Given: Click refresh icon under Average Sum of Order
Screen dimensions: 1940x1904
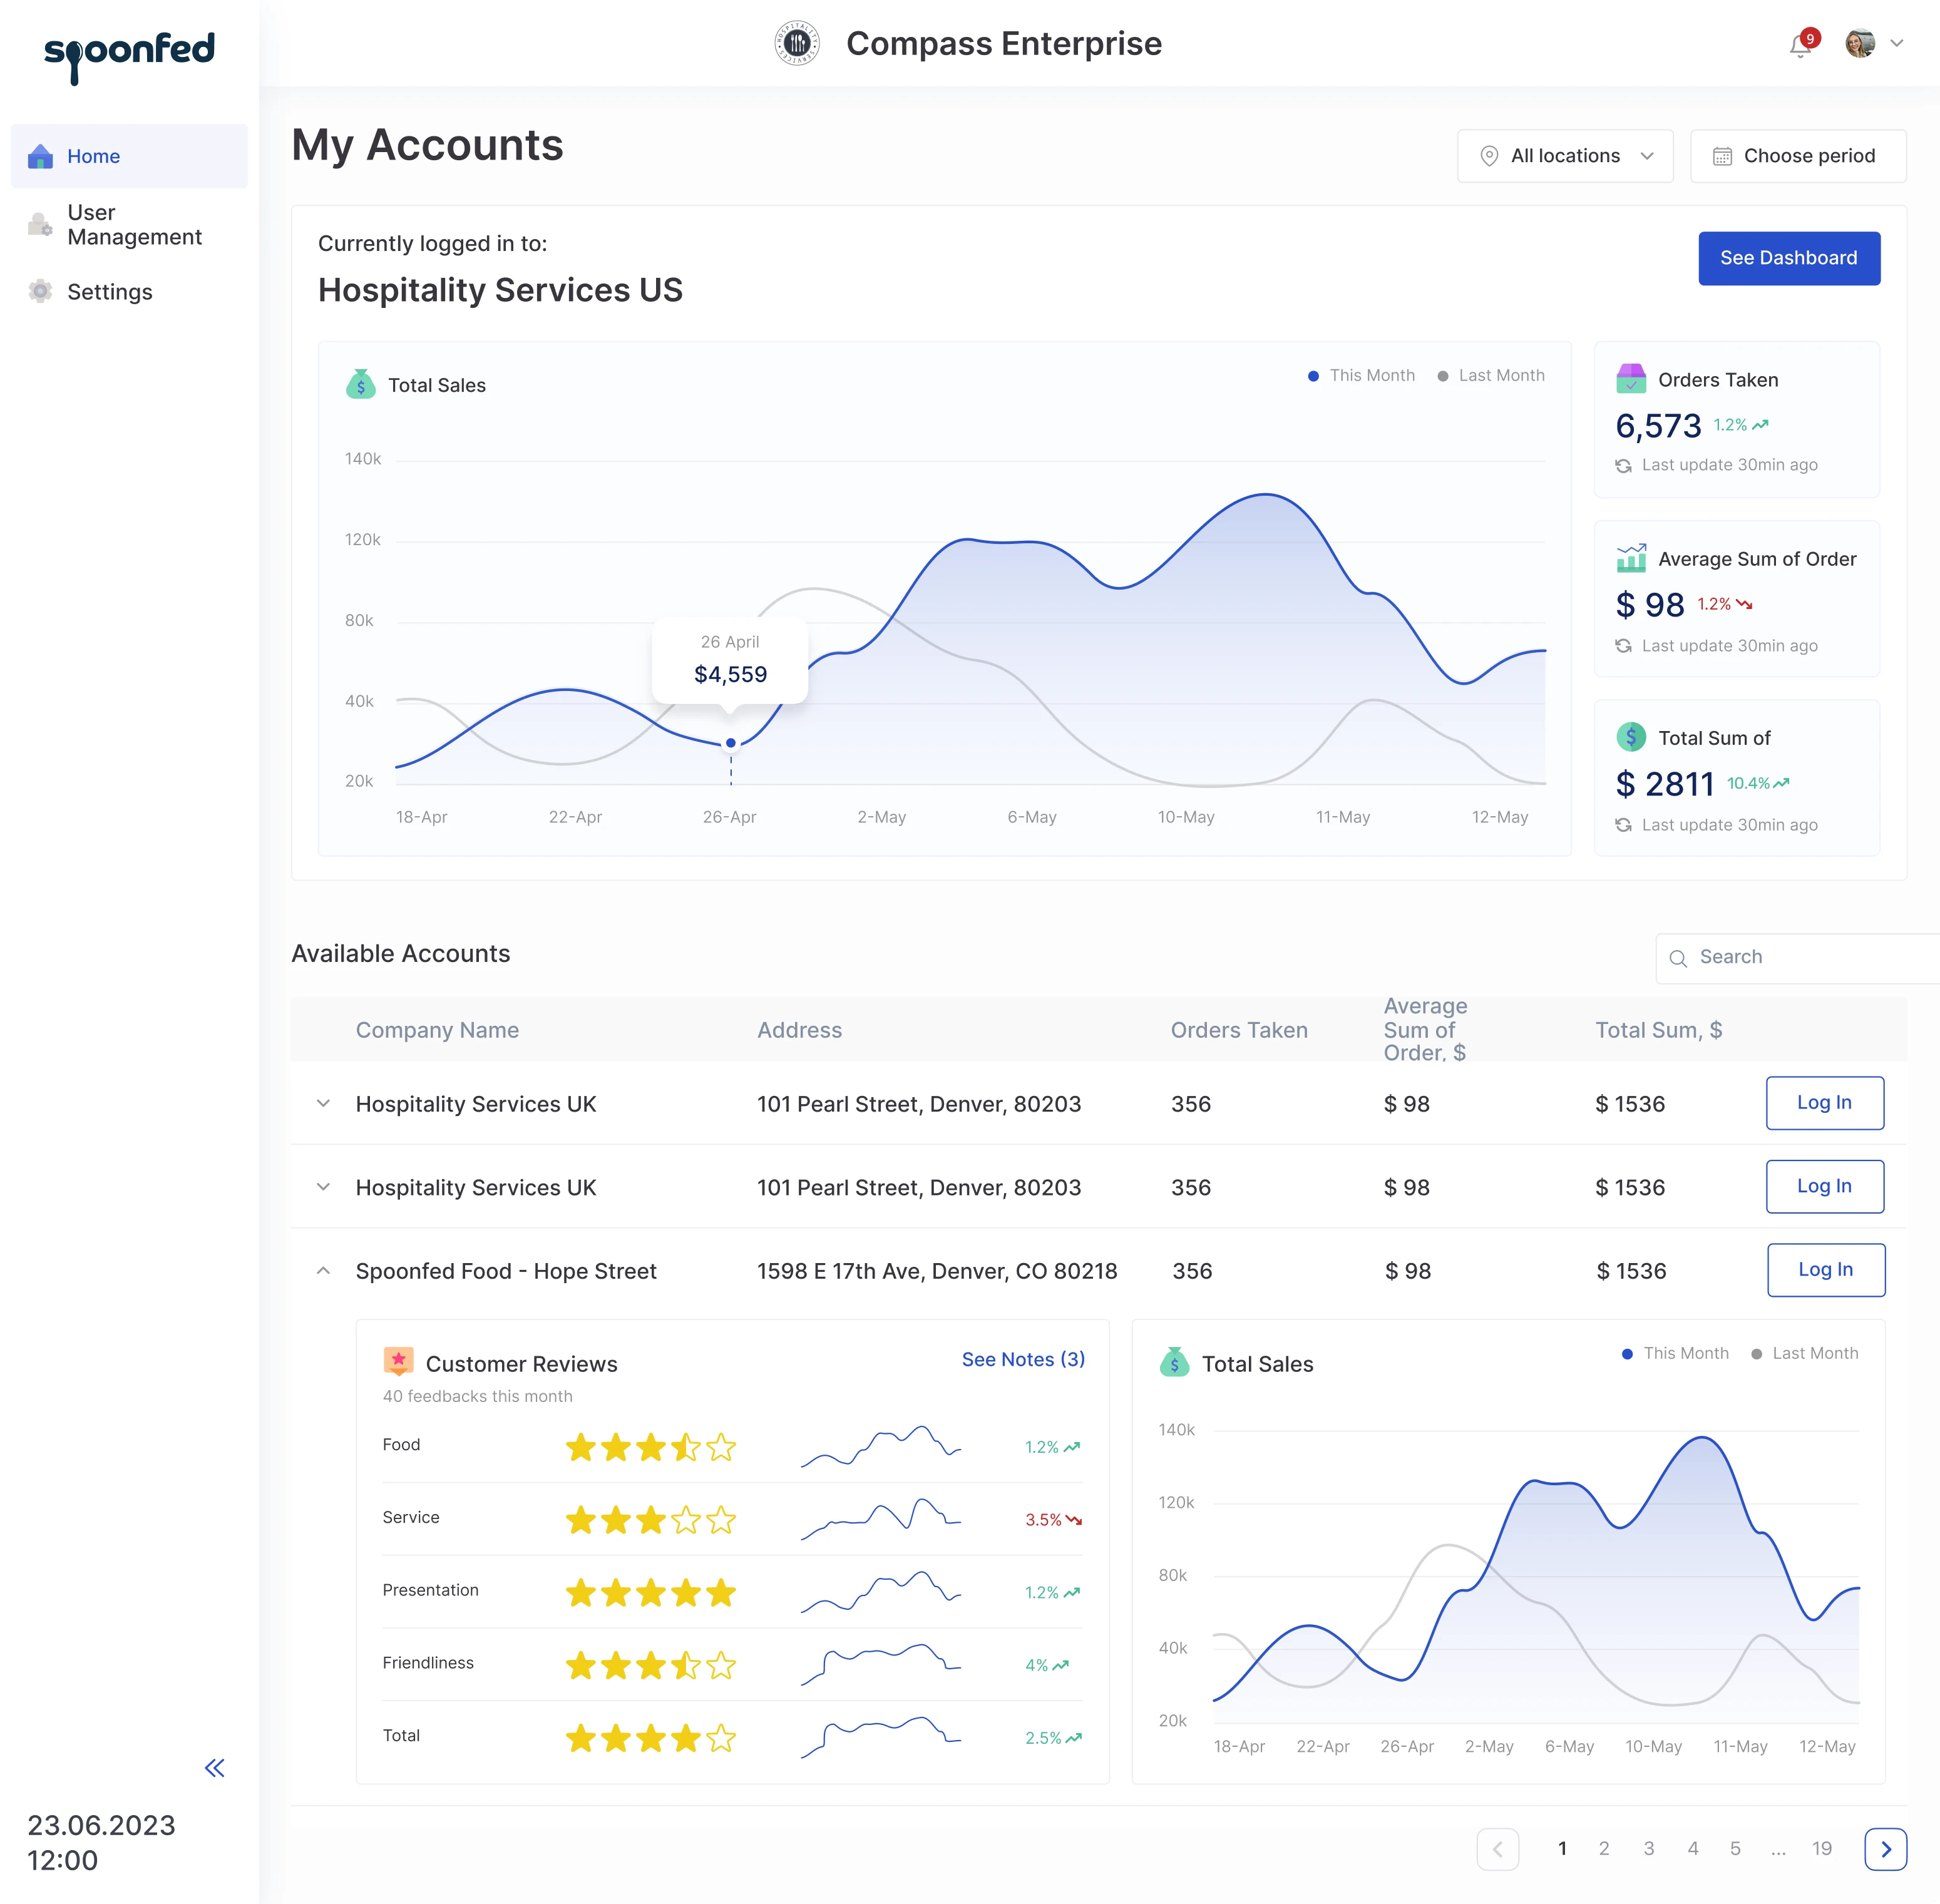Looking at the screenshot, I should coord(1623,646).
